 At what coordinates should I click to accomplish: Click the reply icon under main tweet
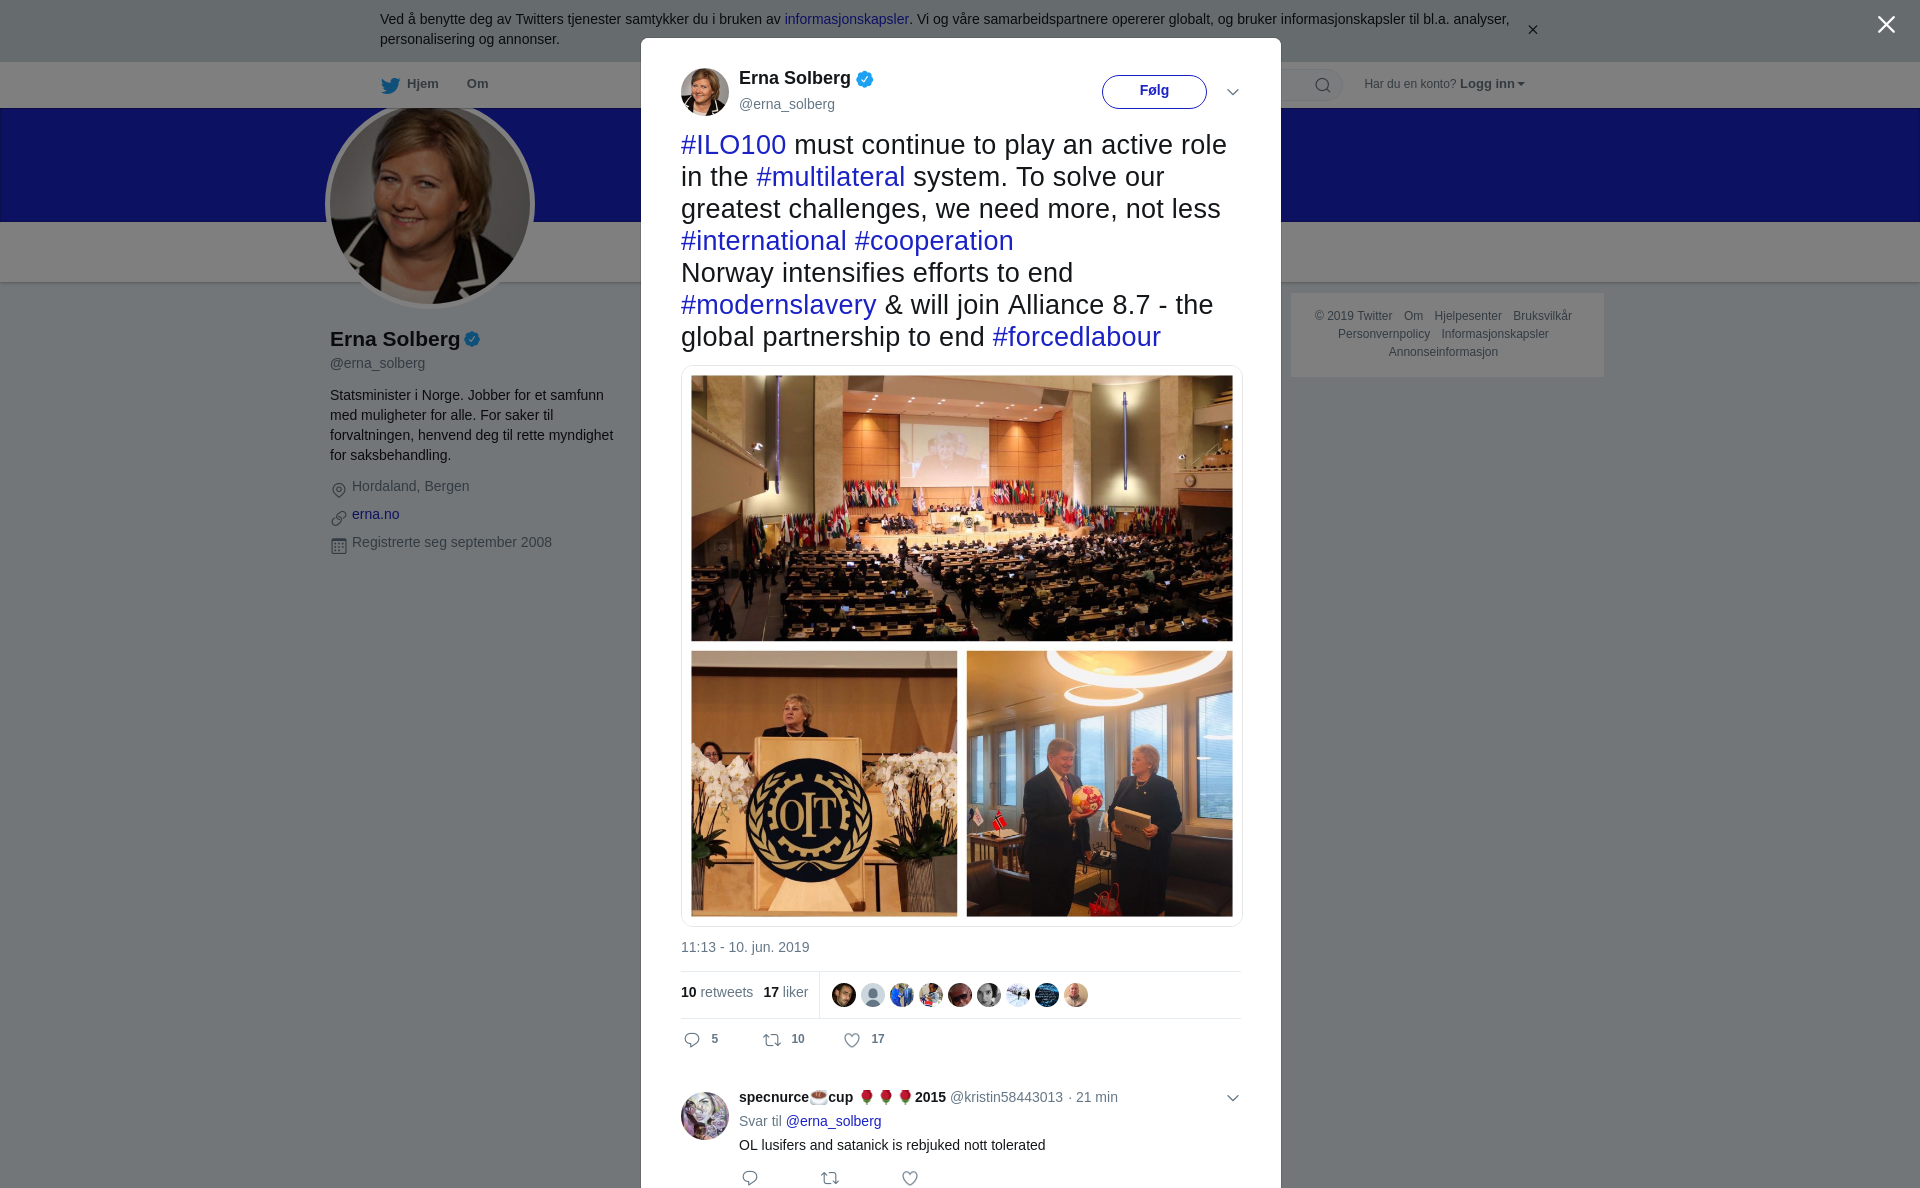point(691,1040)
